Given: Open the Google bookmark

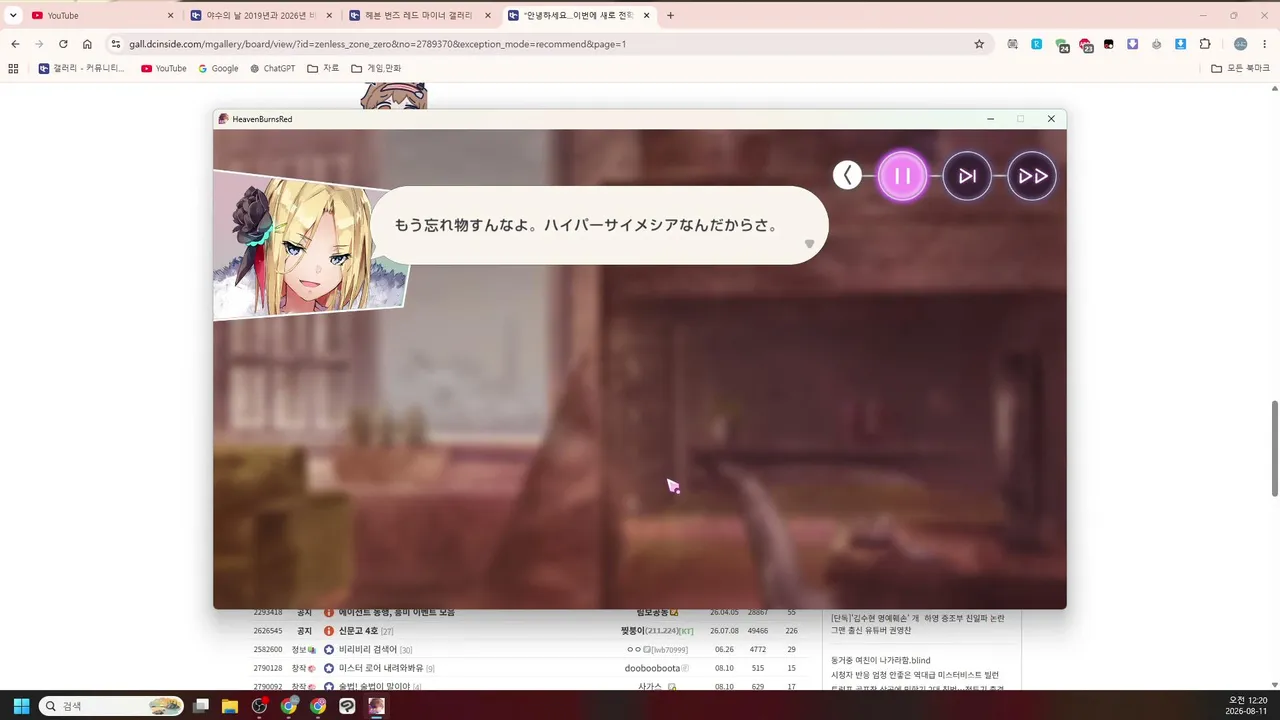Looking at the screenshot, I should 218,68.
